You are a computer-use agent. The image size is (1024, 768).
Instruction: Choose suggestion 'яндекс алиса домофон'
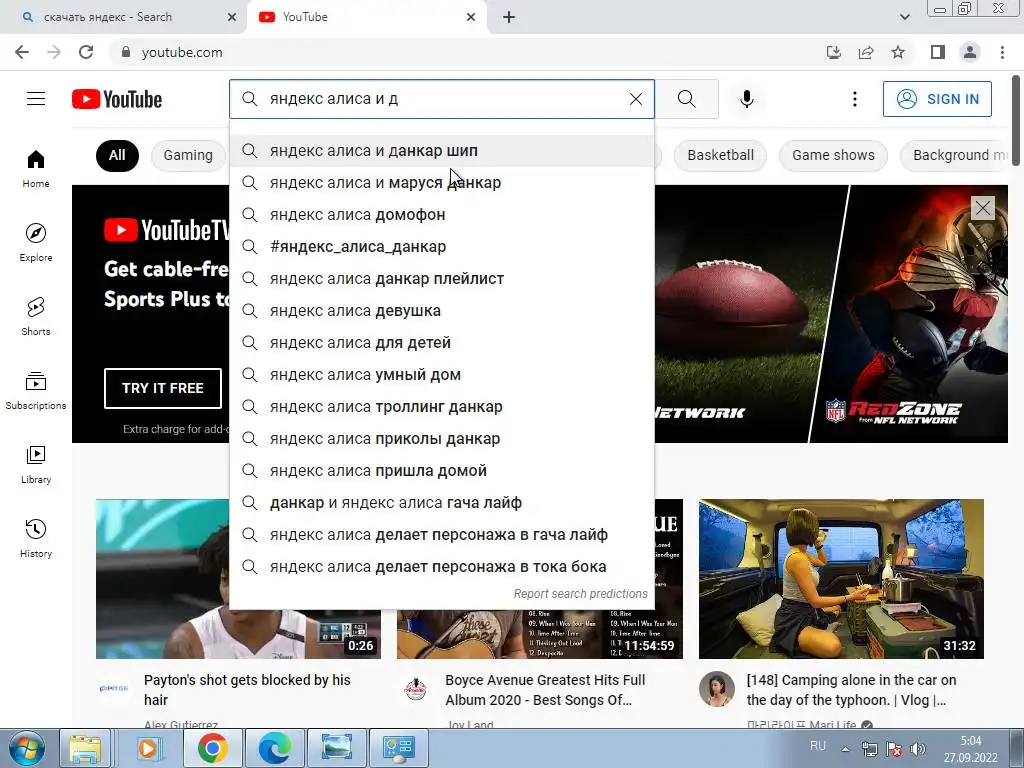point(442,215)
